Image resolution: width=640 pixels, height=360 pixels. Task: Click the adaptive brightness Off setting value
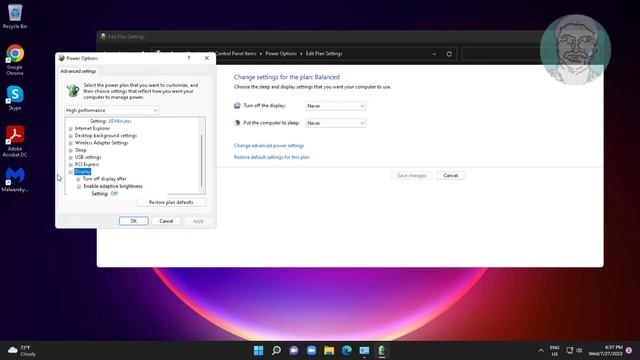click(x=114, y=193)
